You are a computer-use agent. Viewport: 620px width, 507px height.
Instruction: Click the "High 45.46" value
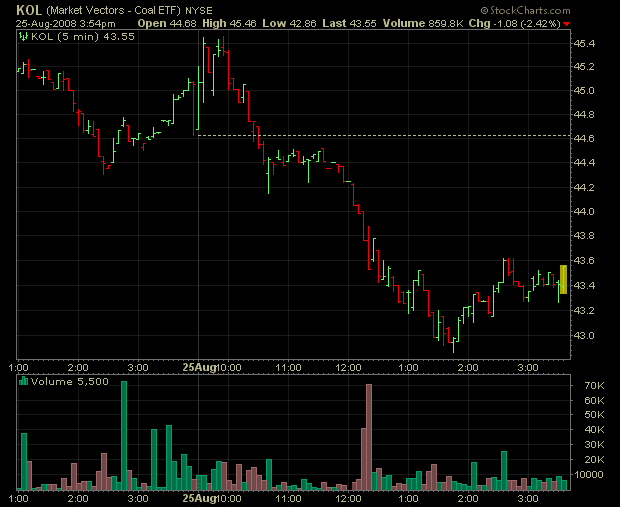(x=229, y=23)
